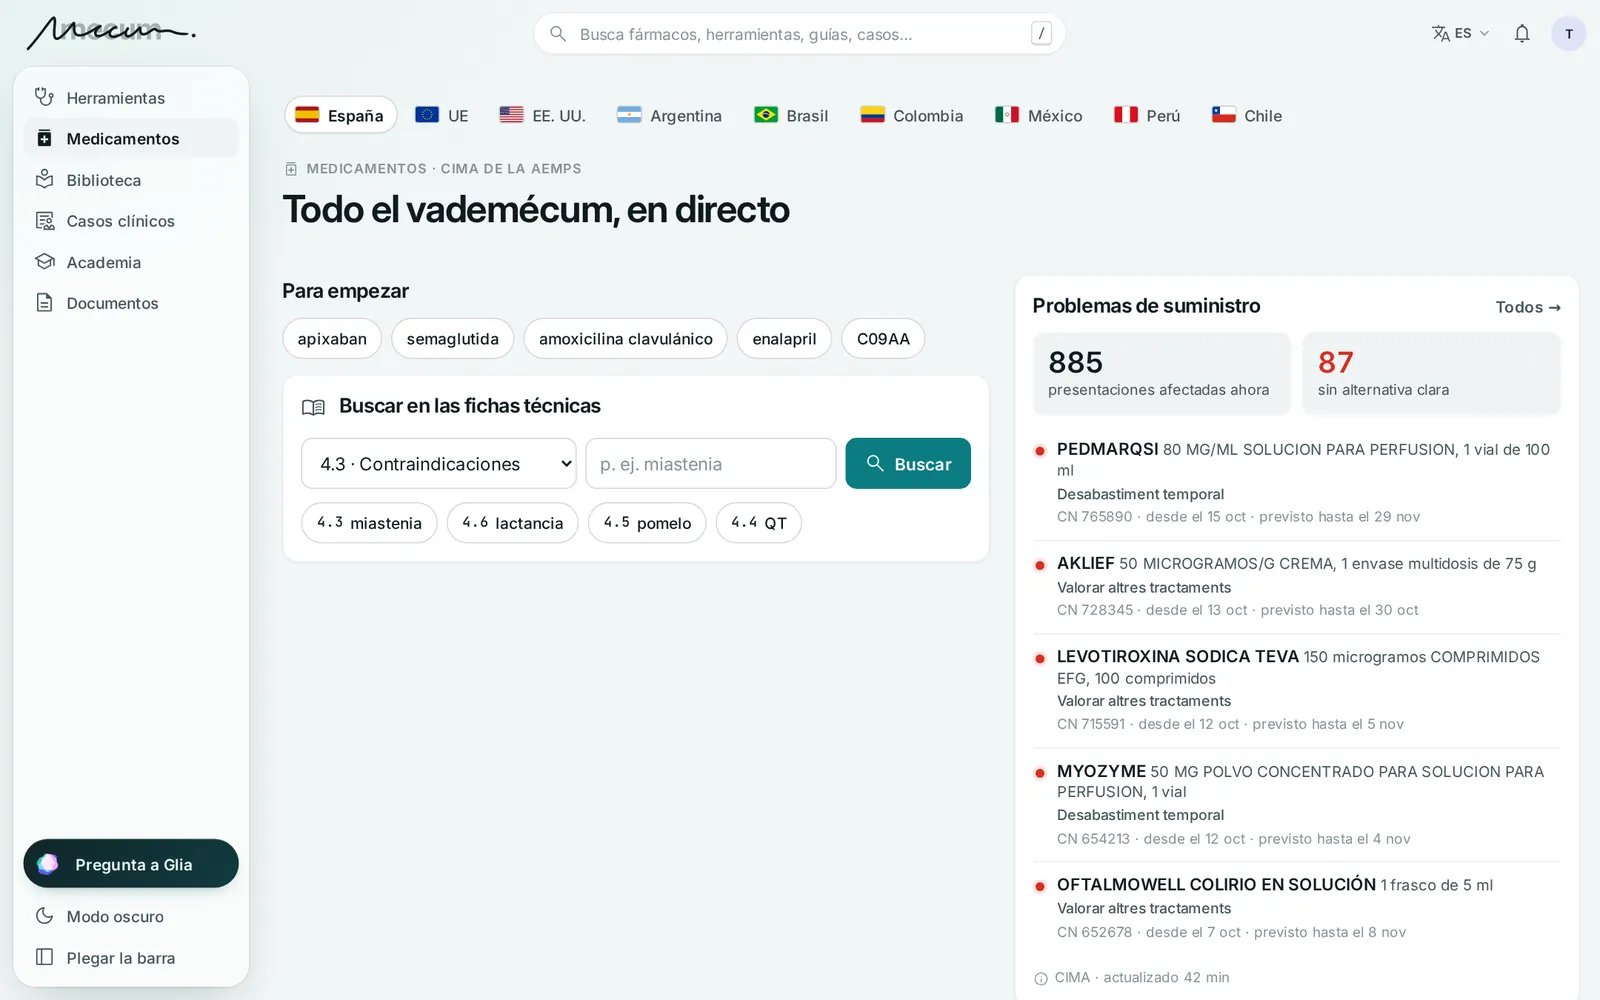
Task: Focus the global search field
Action: click(800, 34)
